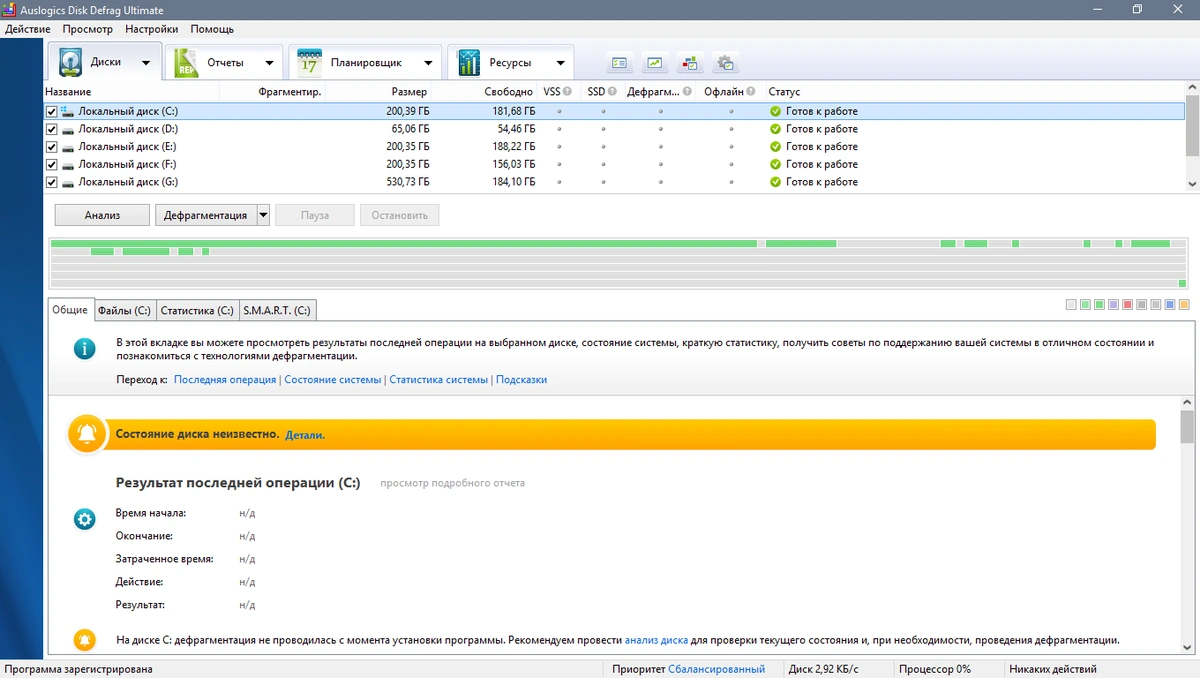Viewport: 1200px width, 678px height.
Task: Click the green status icon for disk D:
Action: click(775, 129)
